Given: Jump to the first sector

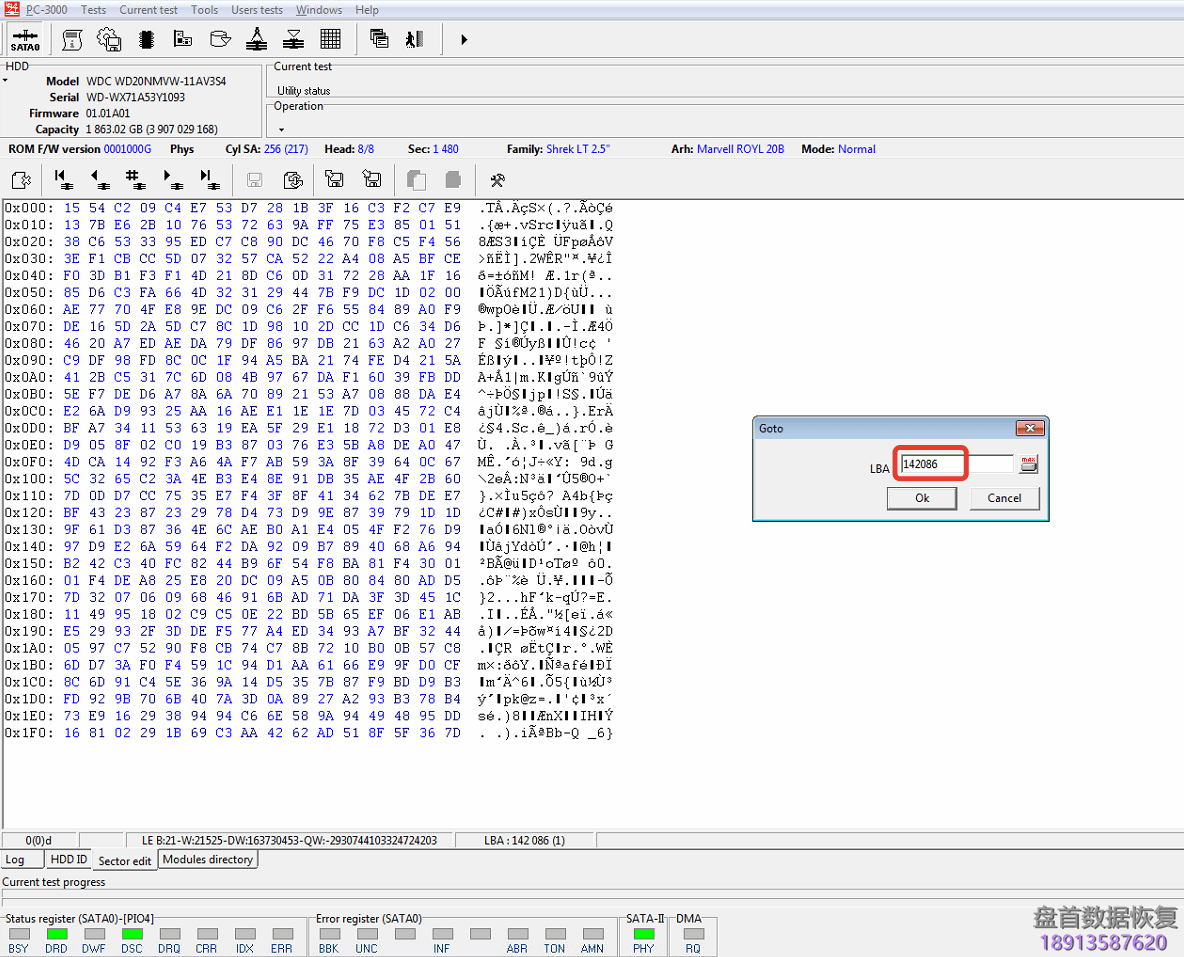Looking at the screenshot, I should pos(62,180).
